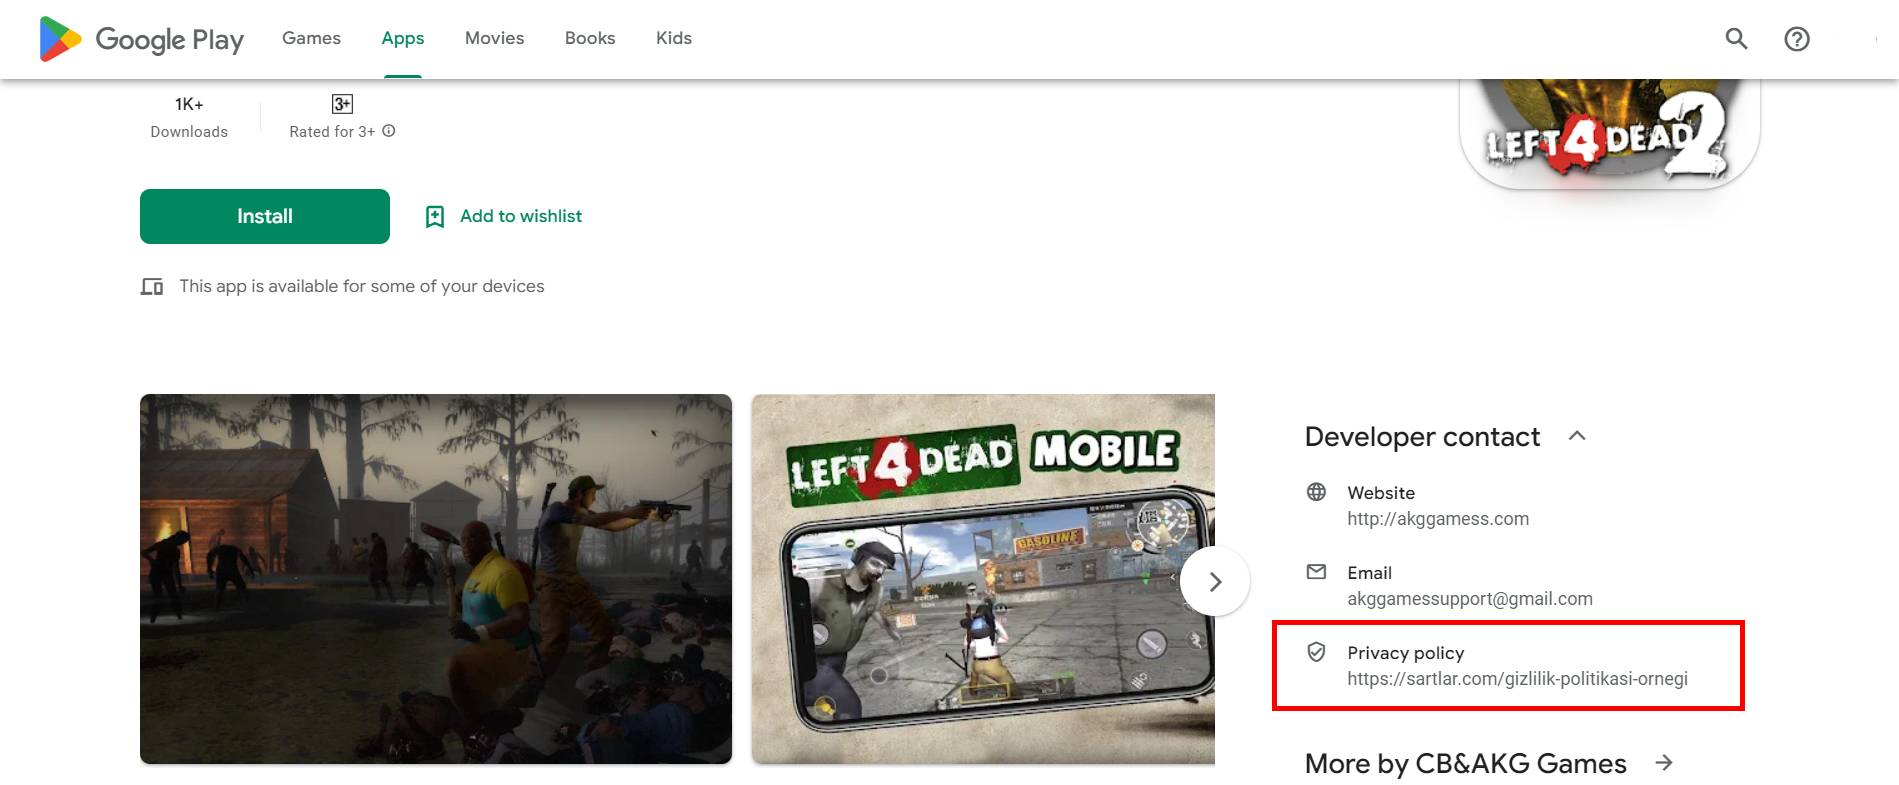Collapse the Developer contact section
The image size is (1899, 785).
pos(1577,436)
